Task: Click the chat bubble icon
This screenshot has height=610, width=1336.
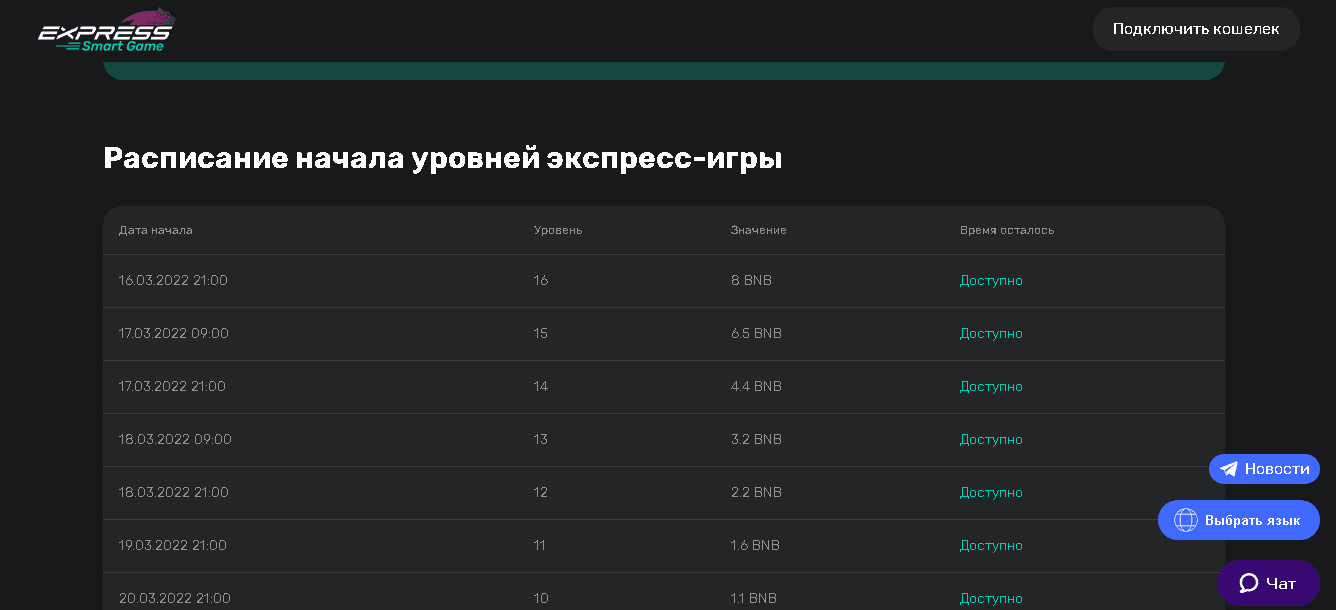Action: coord(1248,583)
